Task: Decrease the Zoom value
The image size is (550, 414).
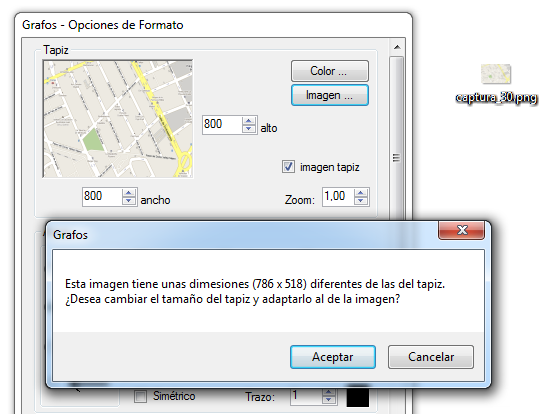Action: point(361,201)
